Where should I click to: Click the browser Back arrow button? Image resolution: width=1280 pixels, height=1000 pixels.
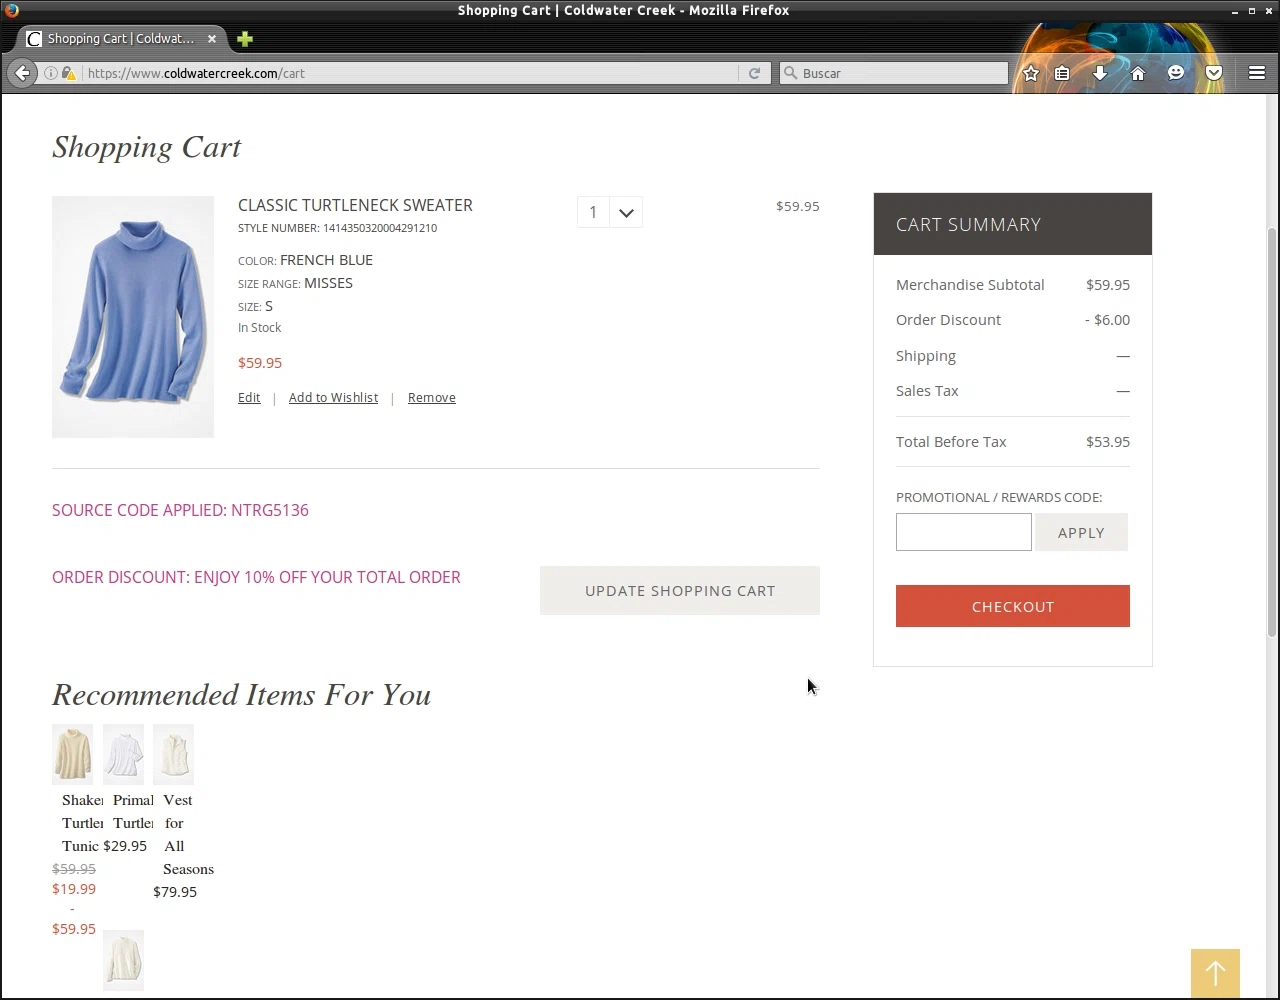[22, 73]
